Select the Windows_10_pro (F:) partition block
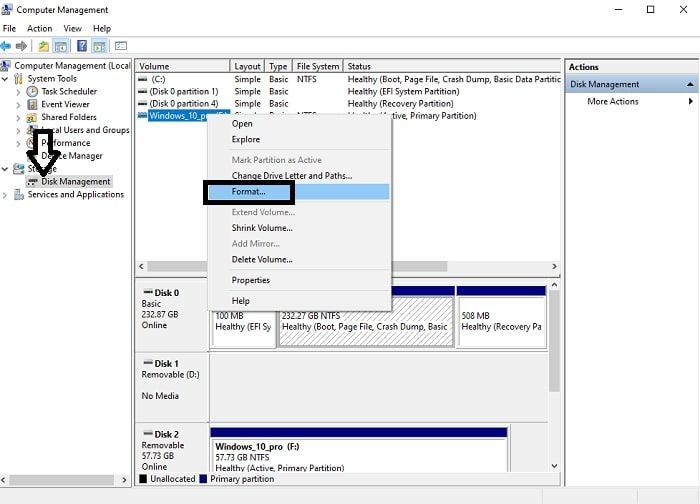 358,450
